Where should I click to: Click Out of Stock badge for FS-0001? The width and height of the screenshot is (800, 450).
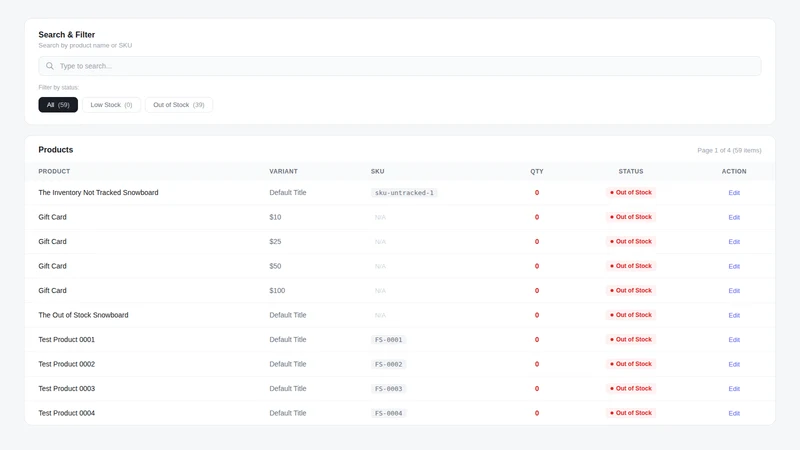(631, 339)
